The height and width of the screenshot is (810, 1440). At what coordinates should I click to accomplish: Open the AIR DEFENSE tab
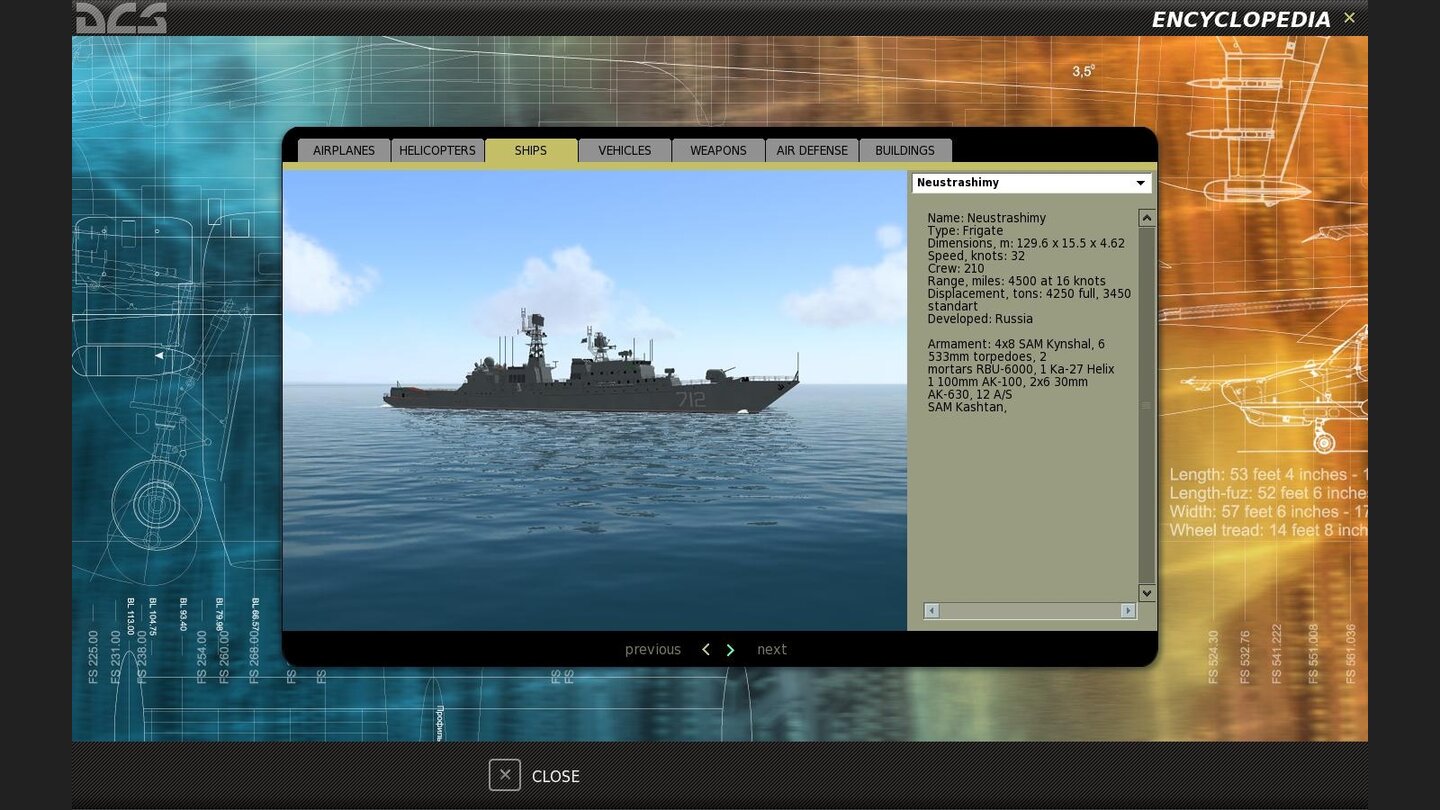pos(812,150)
